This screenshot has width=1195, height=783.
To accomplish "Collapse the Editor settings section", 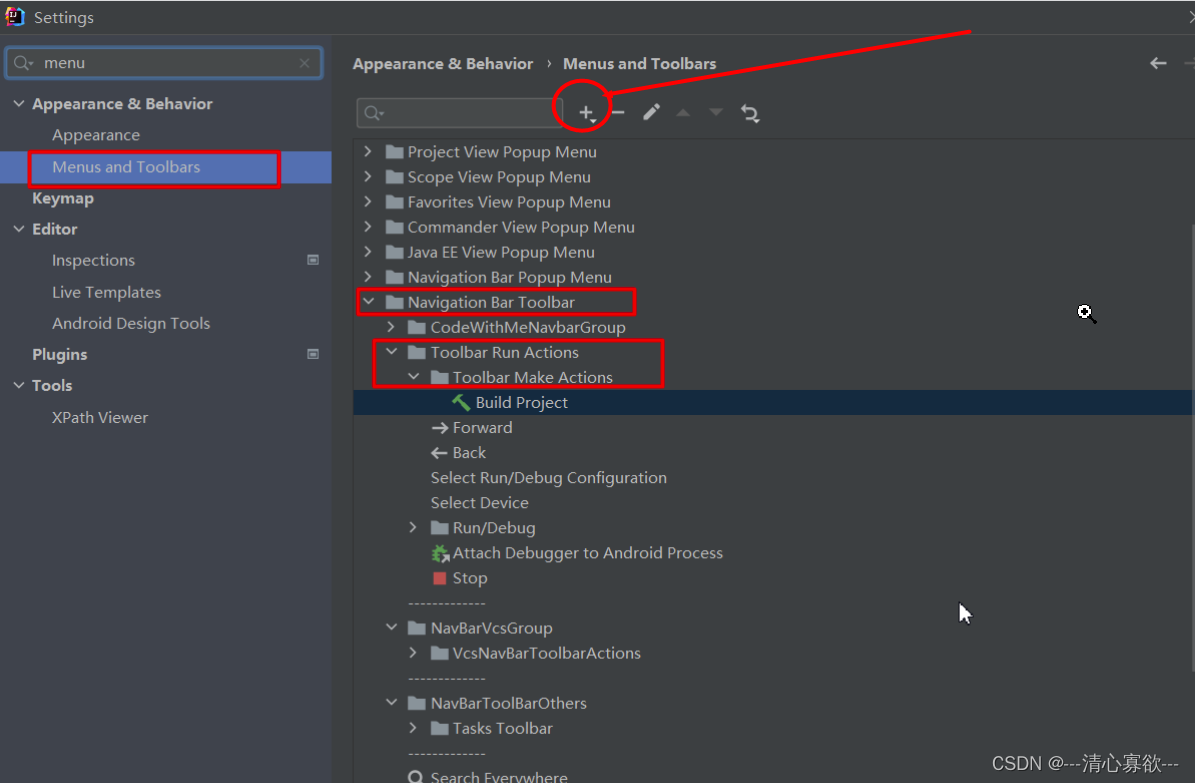I will click(x=19, y=229).
